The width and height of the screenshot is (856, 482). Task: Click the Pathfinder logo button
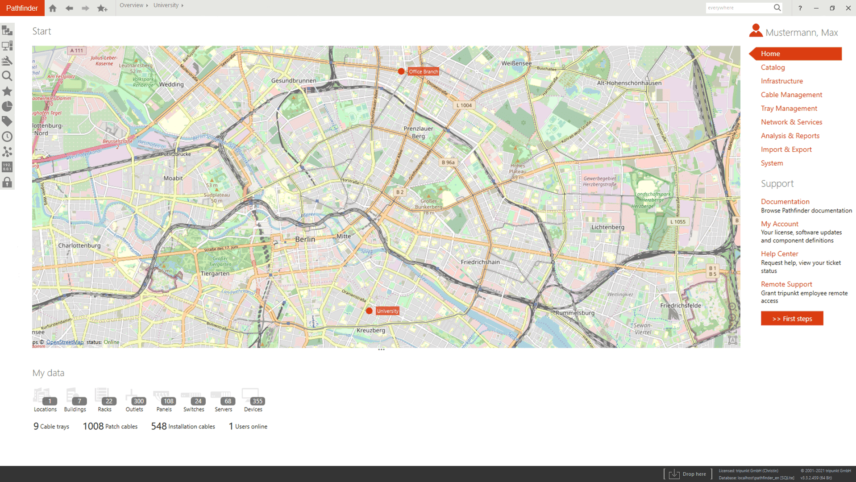click(x=22, y=8)
